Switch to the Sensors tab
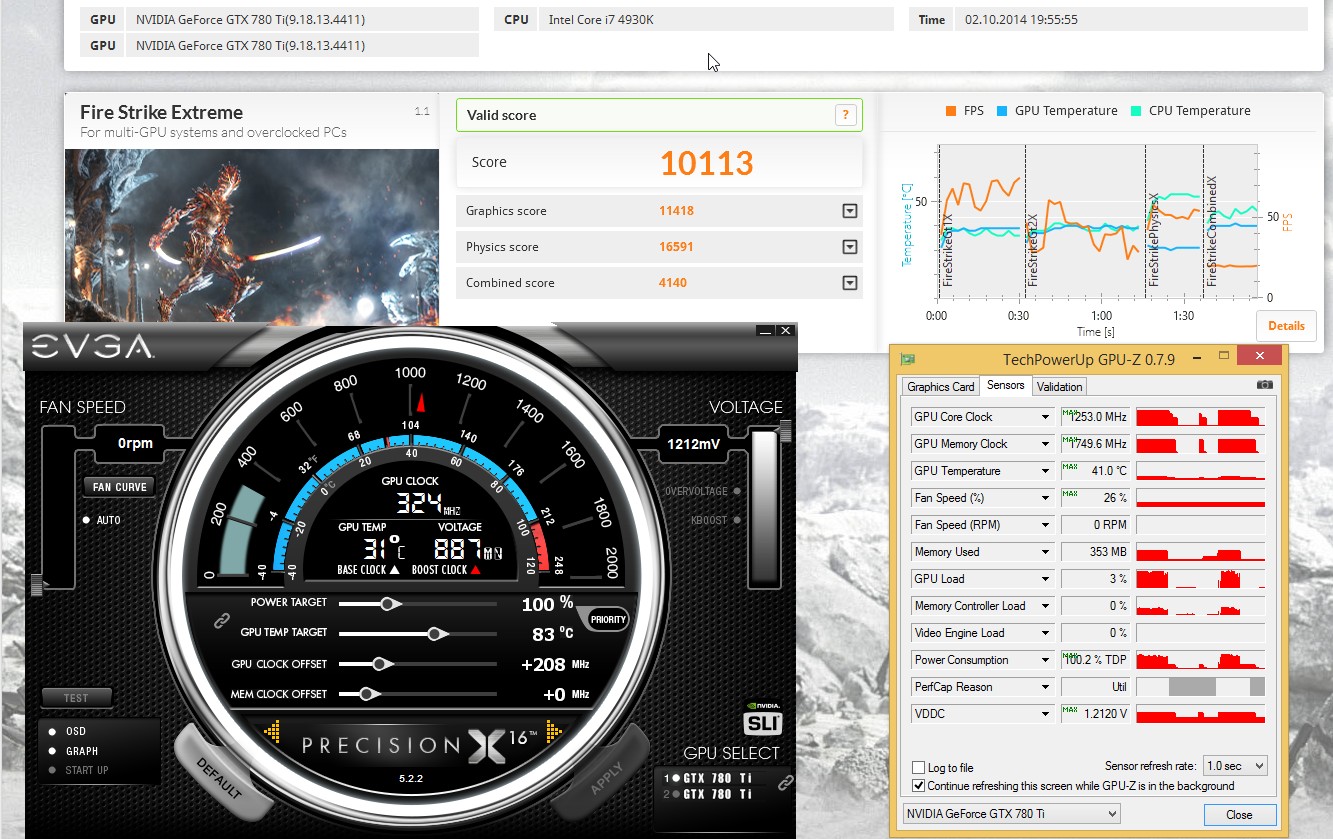This screenshot has height=839, width=1333. coord(1005,385)
